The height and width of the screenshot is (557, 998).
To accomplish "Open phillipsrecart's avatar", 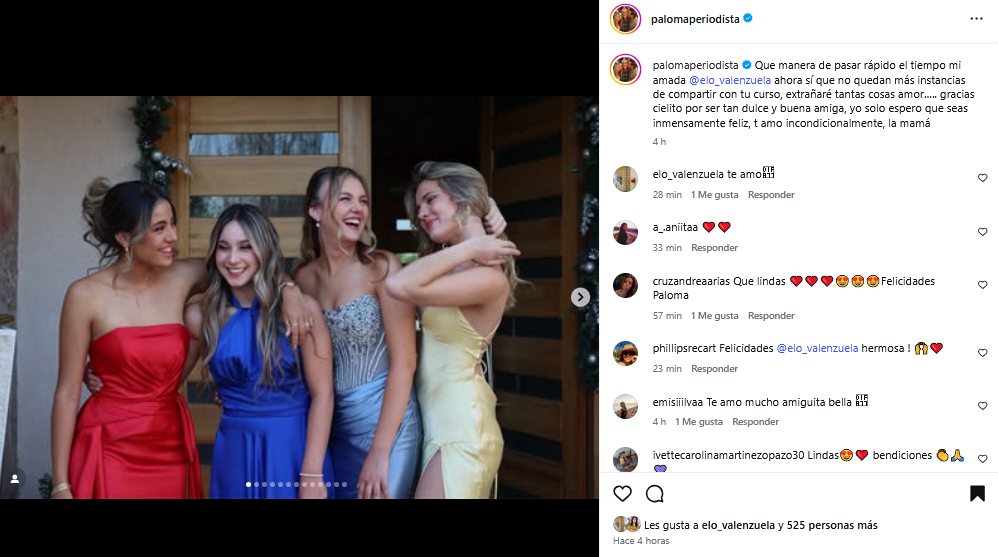I will tap(626, 353).
